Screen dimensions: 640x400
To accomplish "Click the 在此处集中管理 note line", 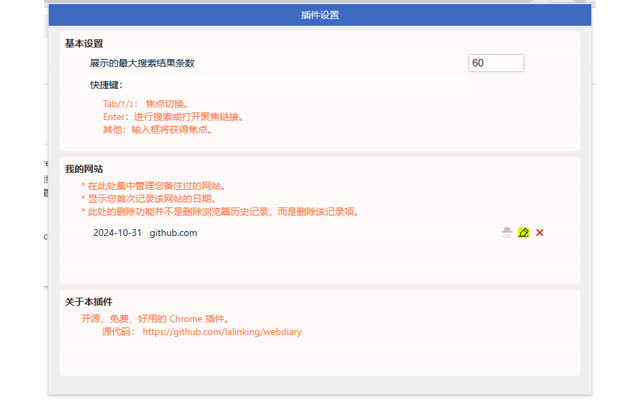I will 154,186.
